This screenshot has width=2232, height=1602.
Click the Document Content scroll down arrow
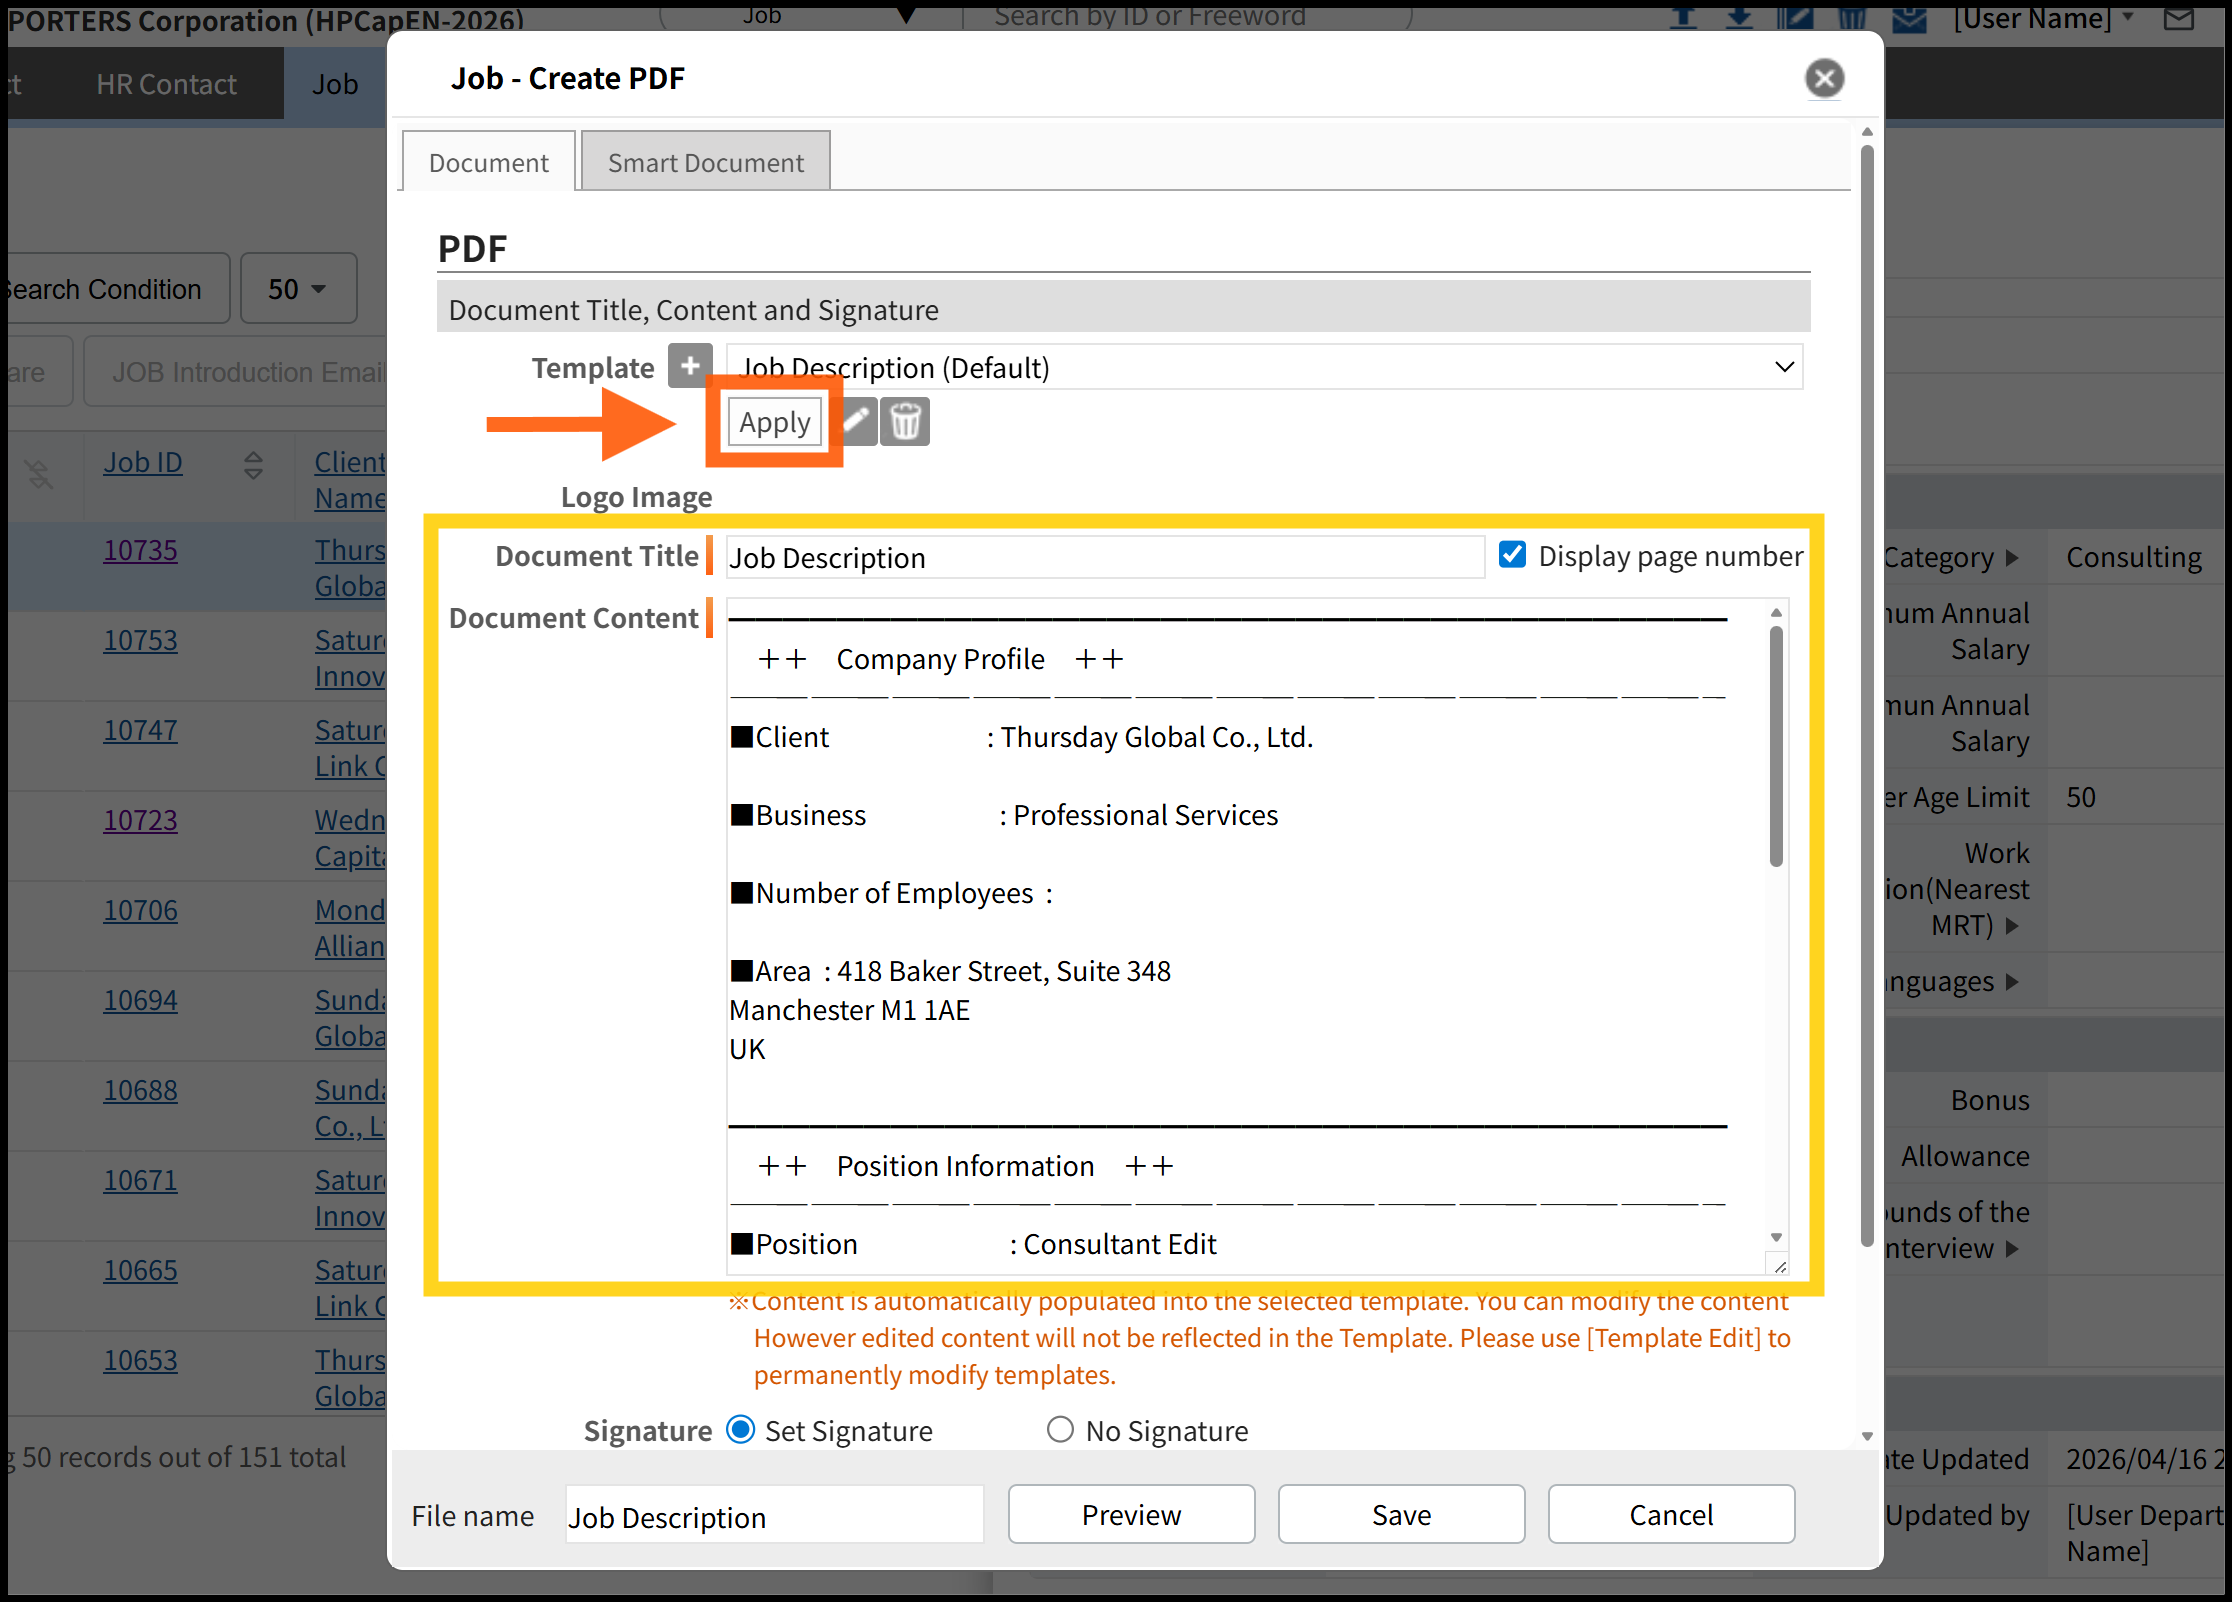click(x=1776, y=1237)
